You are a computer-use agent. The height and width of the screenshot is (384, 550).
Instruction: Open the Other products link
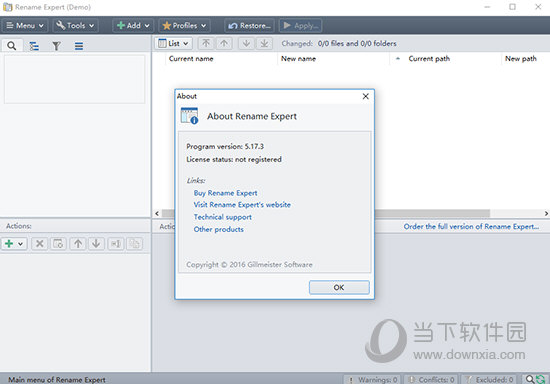pos(219,229)
